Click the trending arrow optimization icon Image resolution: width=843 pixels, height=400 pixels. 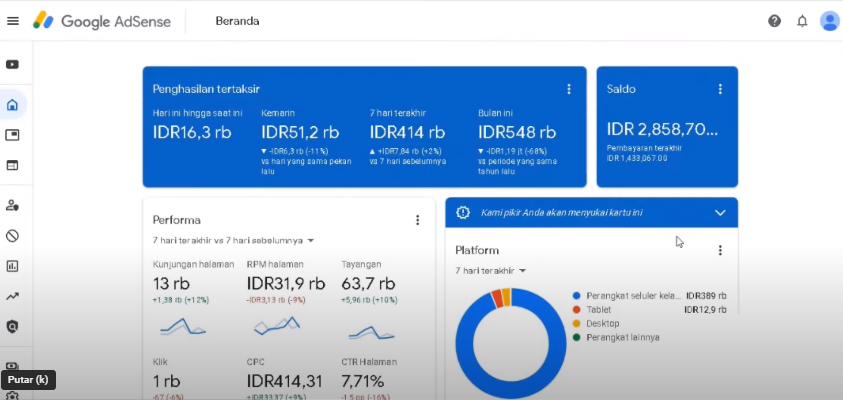coord(13,296)
